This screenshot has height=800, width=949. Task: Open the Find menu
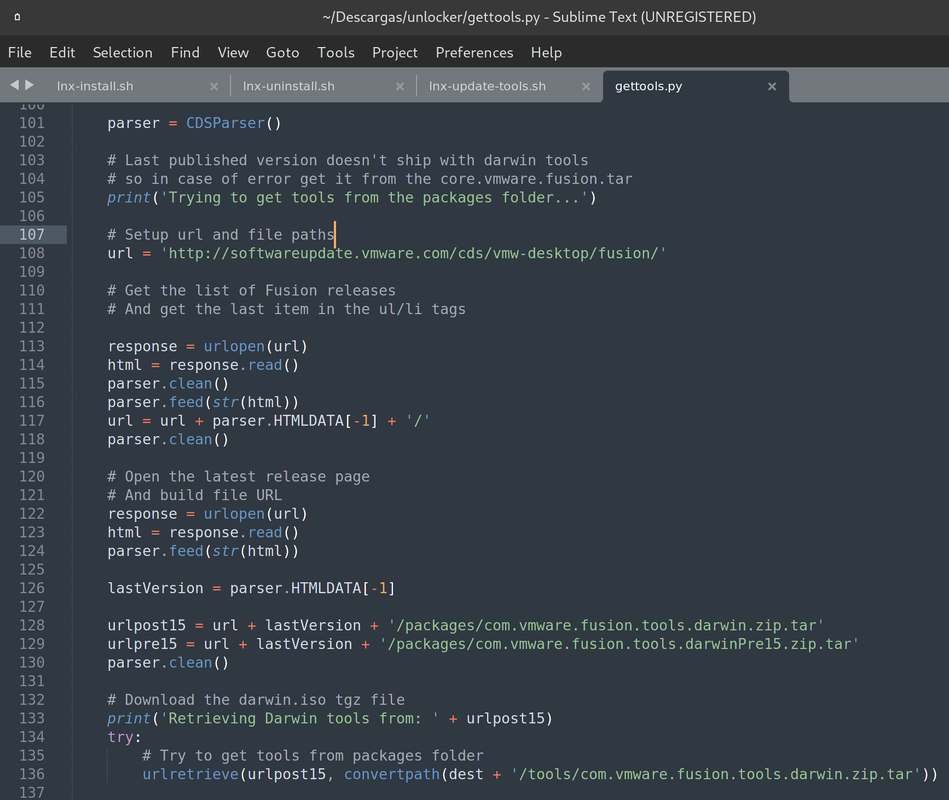coord(185,53)
